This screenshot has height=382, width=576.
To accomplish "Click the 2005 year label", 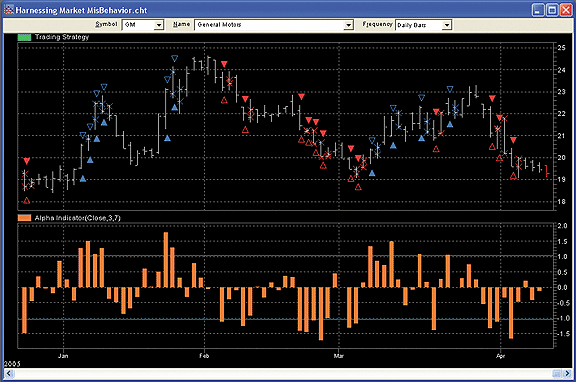I will pyautogui.click(x=12, y=364).
